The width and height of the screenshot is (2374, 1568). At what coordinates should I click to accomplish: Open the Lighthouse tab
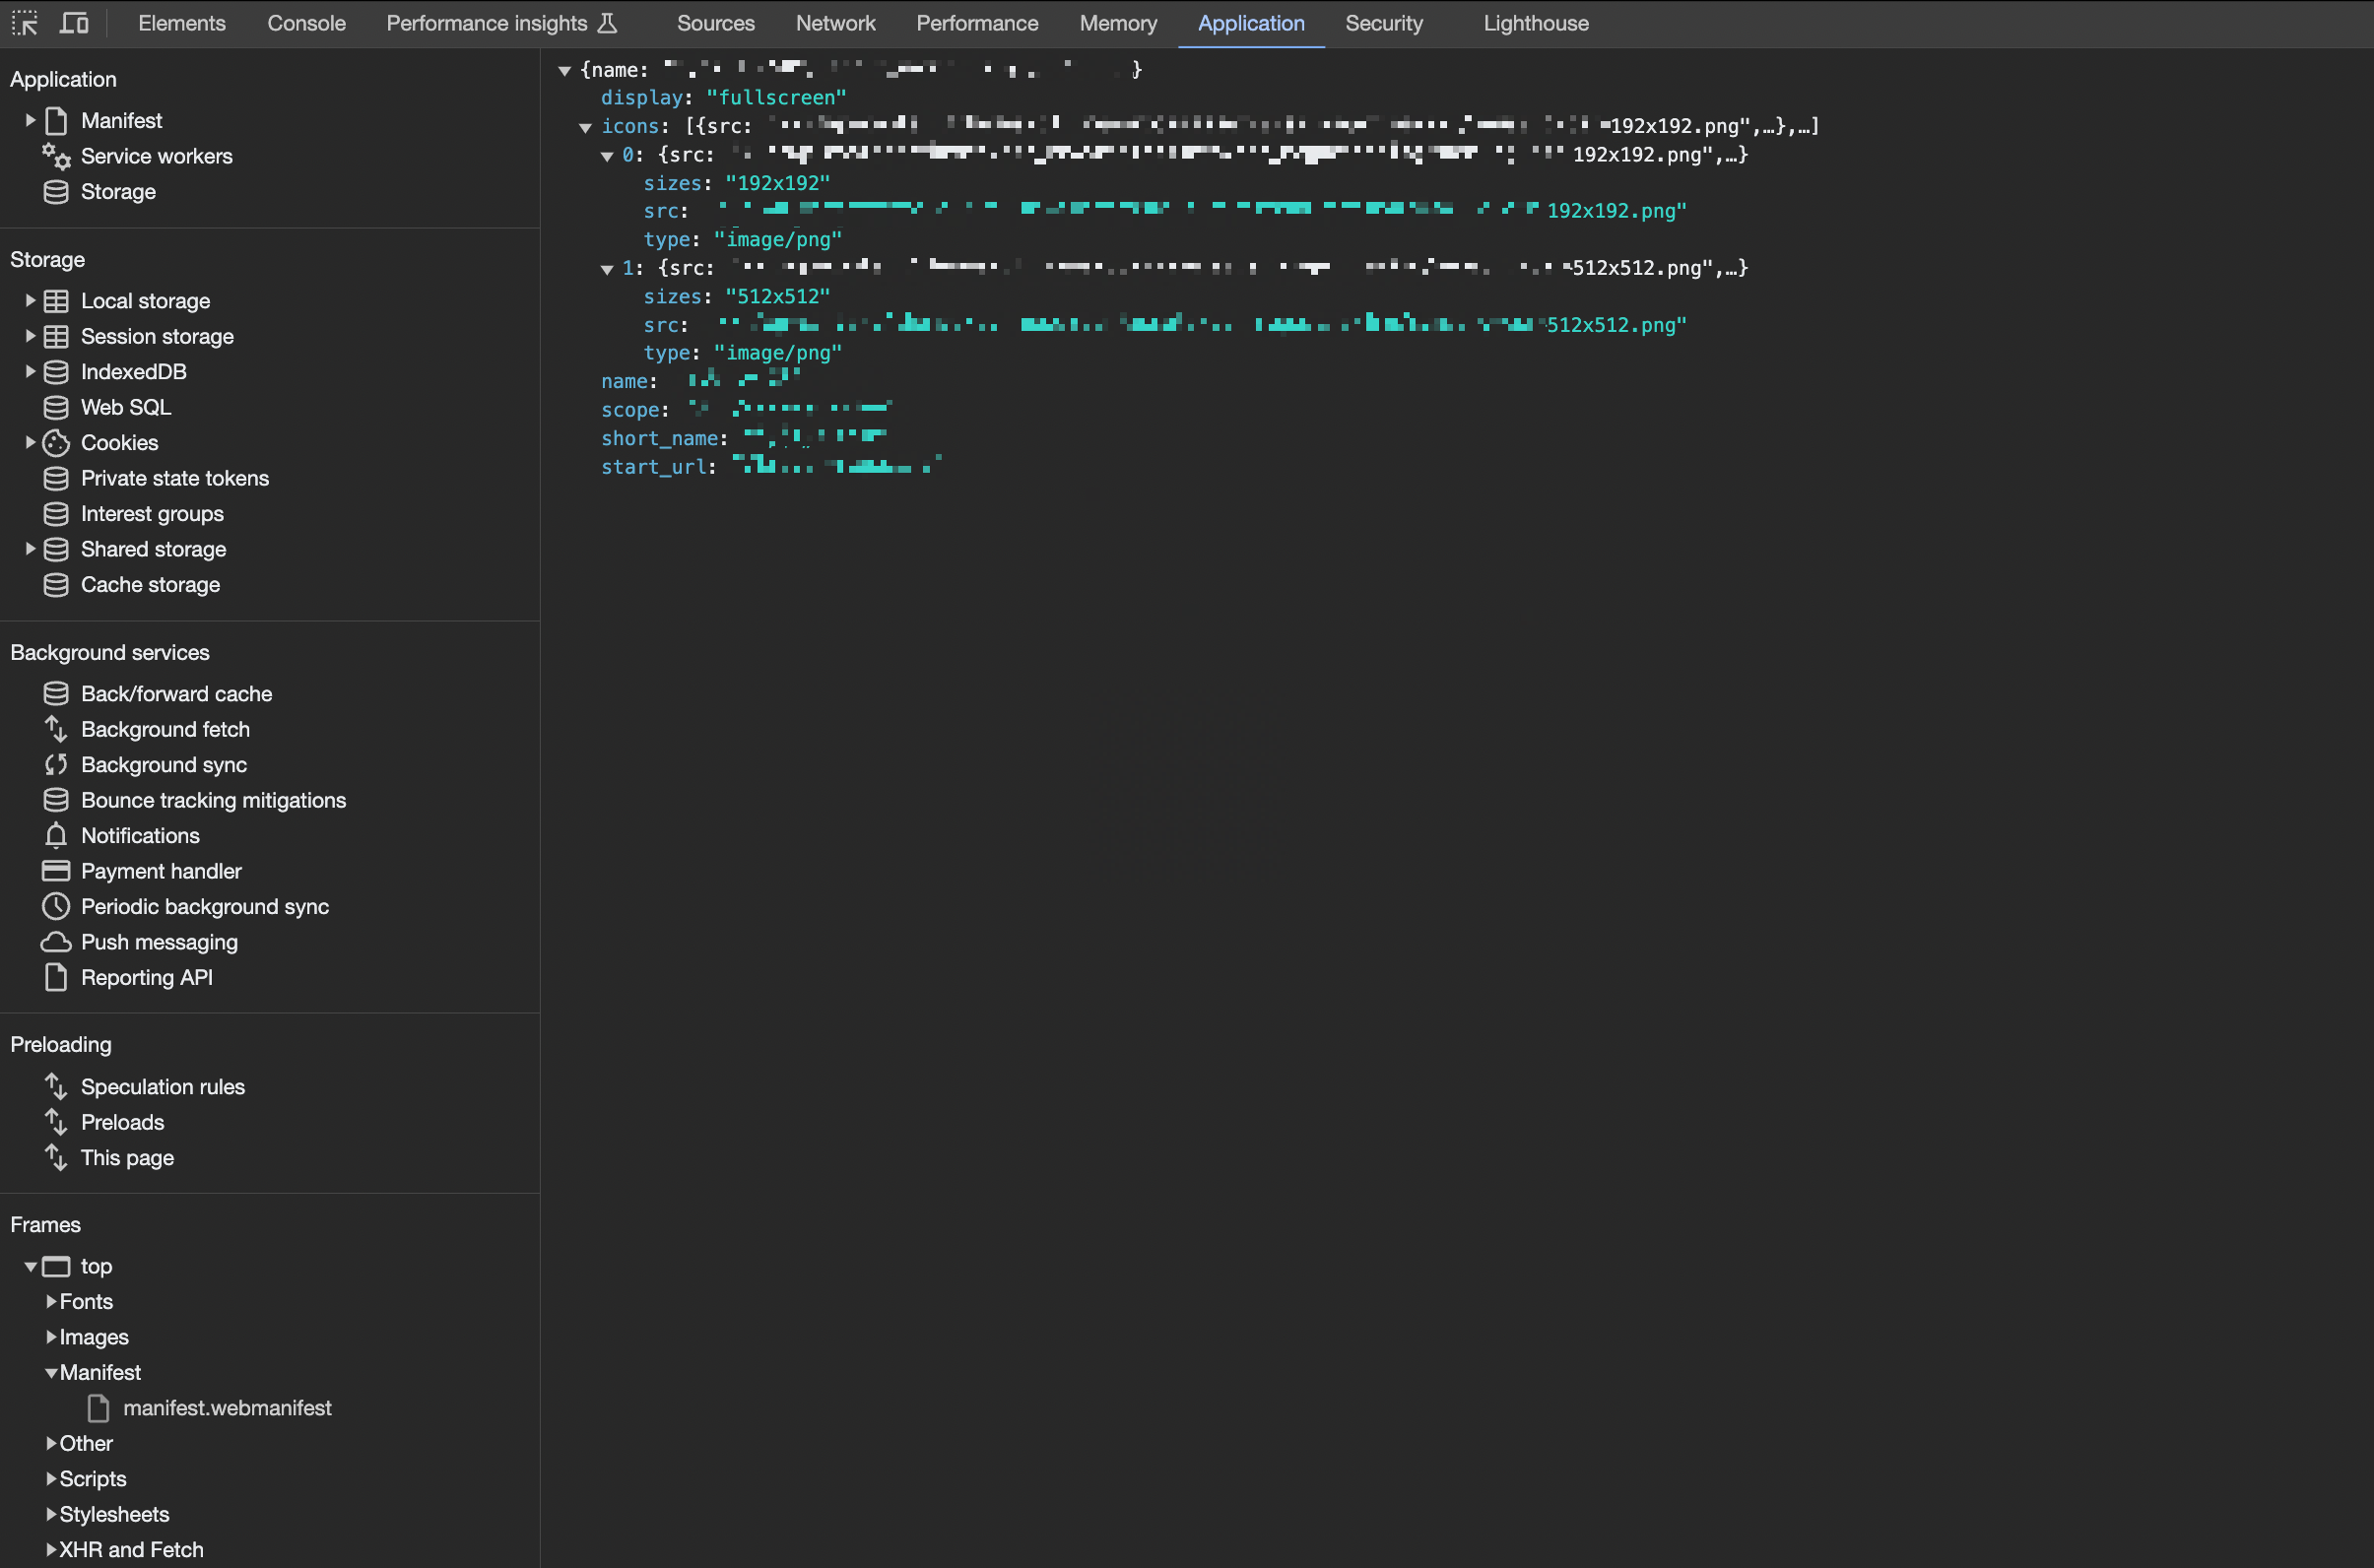1535,23
